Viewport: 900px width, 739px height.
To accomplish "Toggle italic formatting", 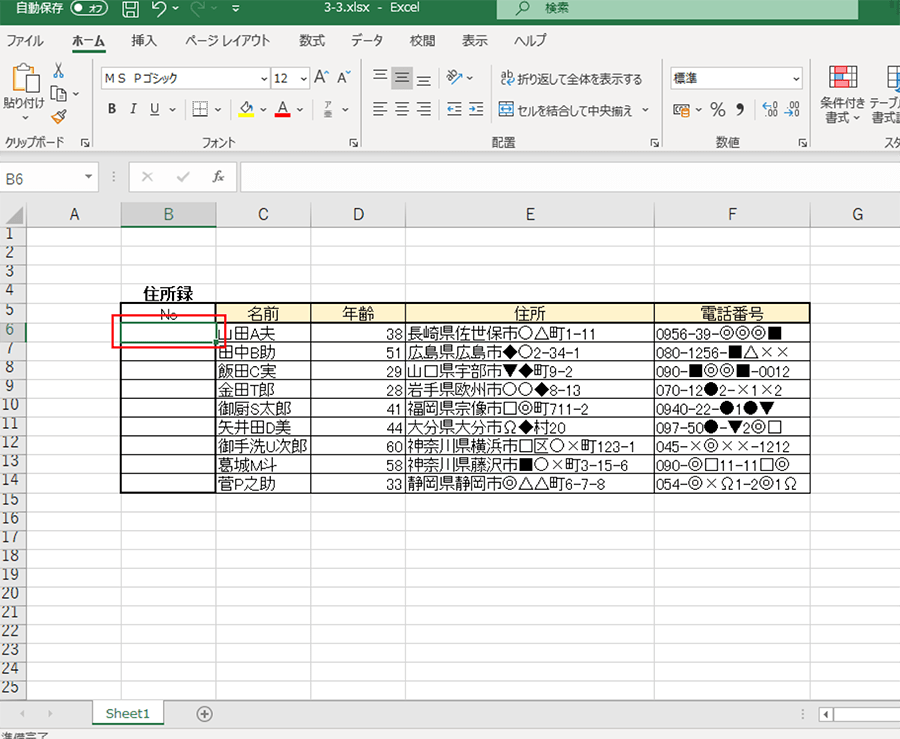I will [x=133, y=109].
